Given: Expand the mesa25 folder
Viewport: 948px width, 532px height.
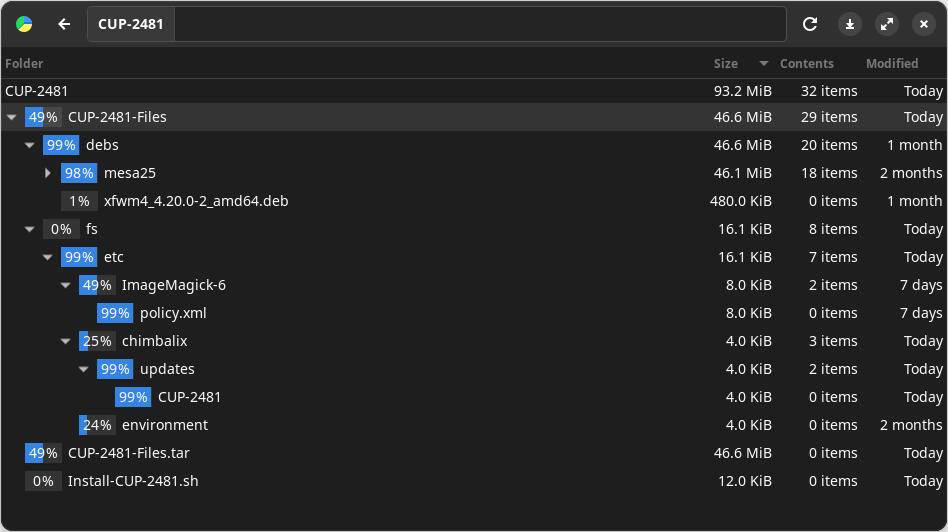Looking at the screenshot, I should point(48,173).
